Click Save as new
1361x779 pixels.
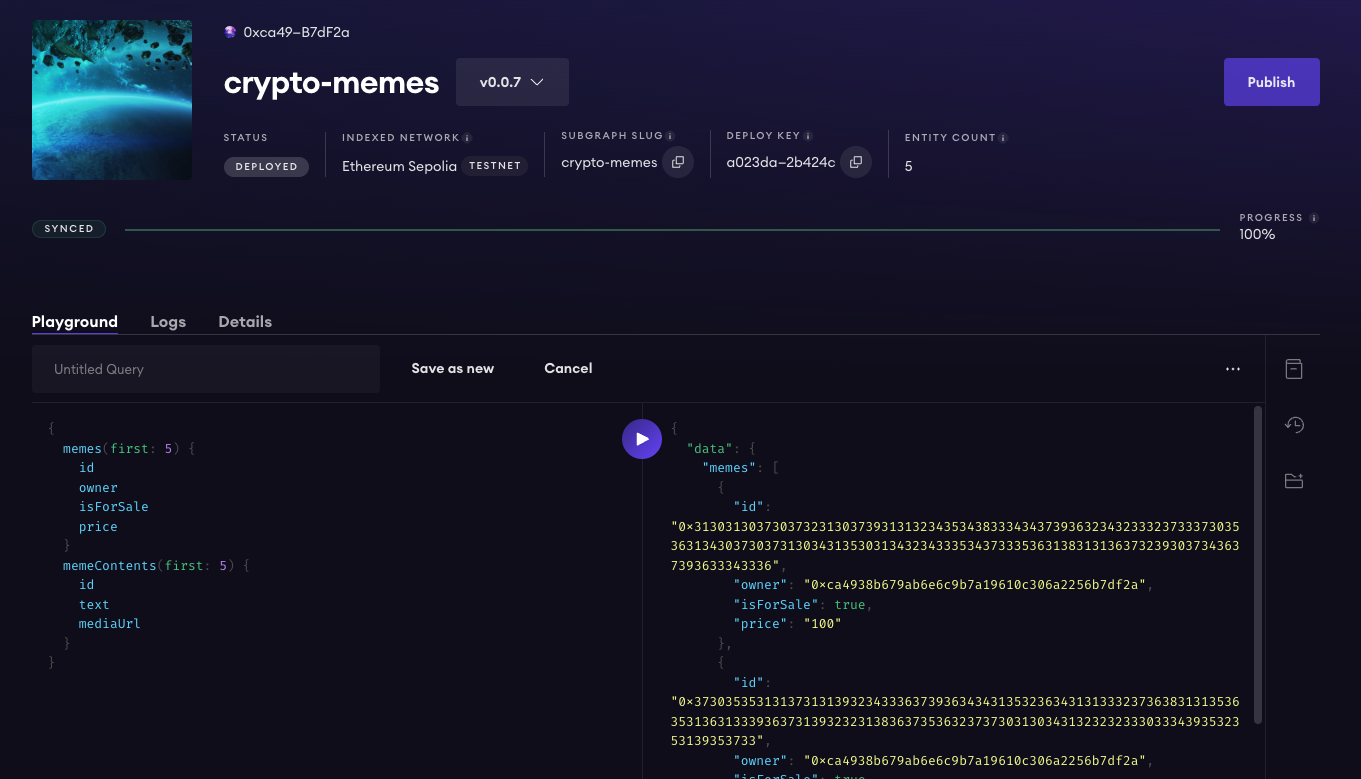tap(452, 369)
